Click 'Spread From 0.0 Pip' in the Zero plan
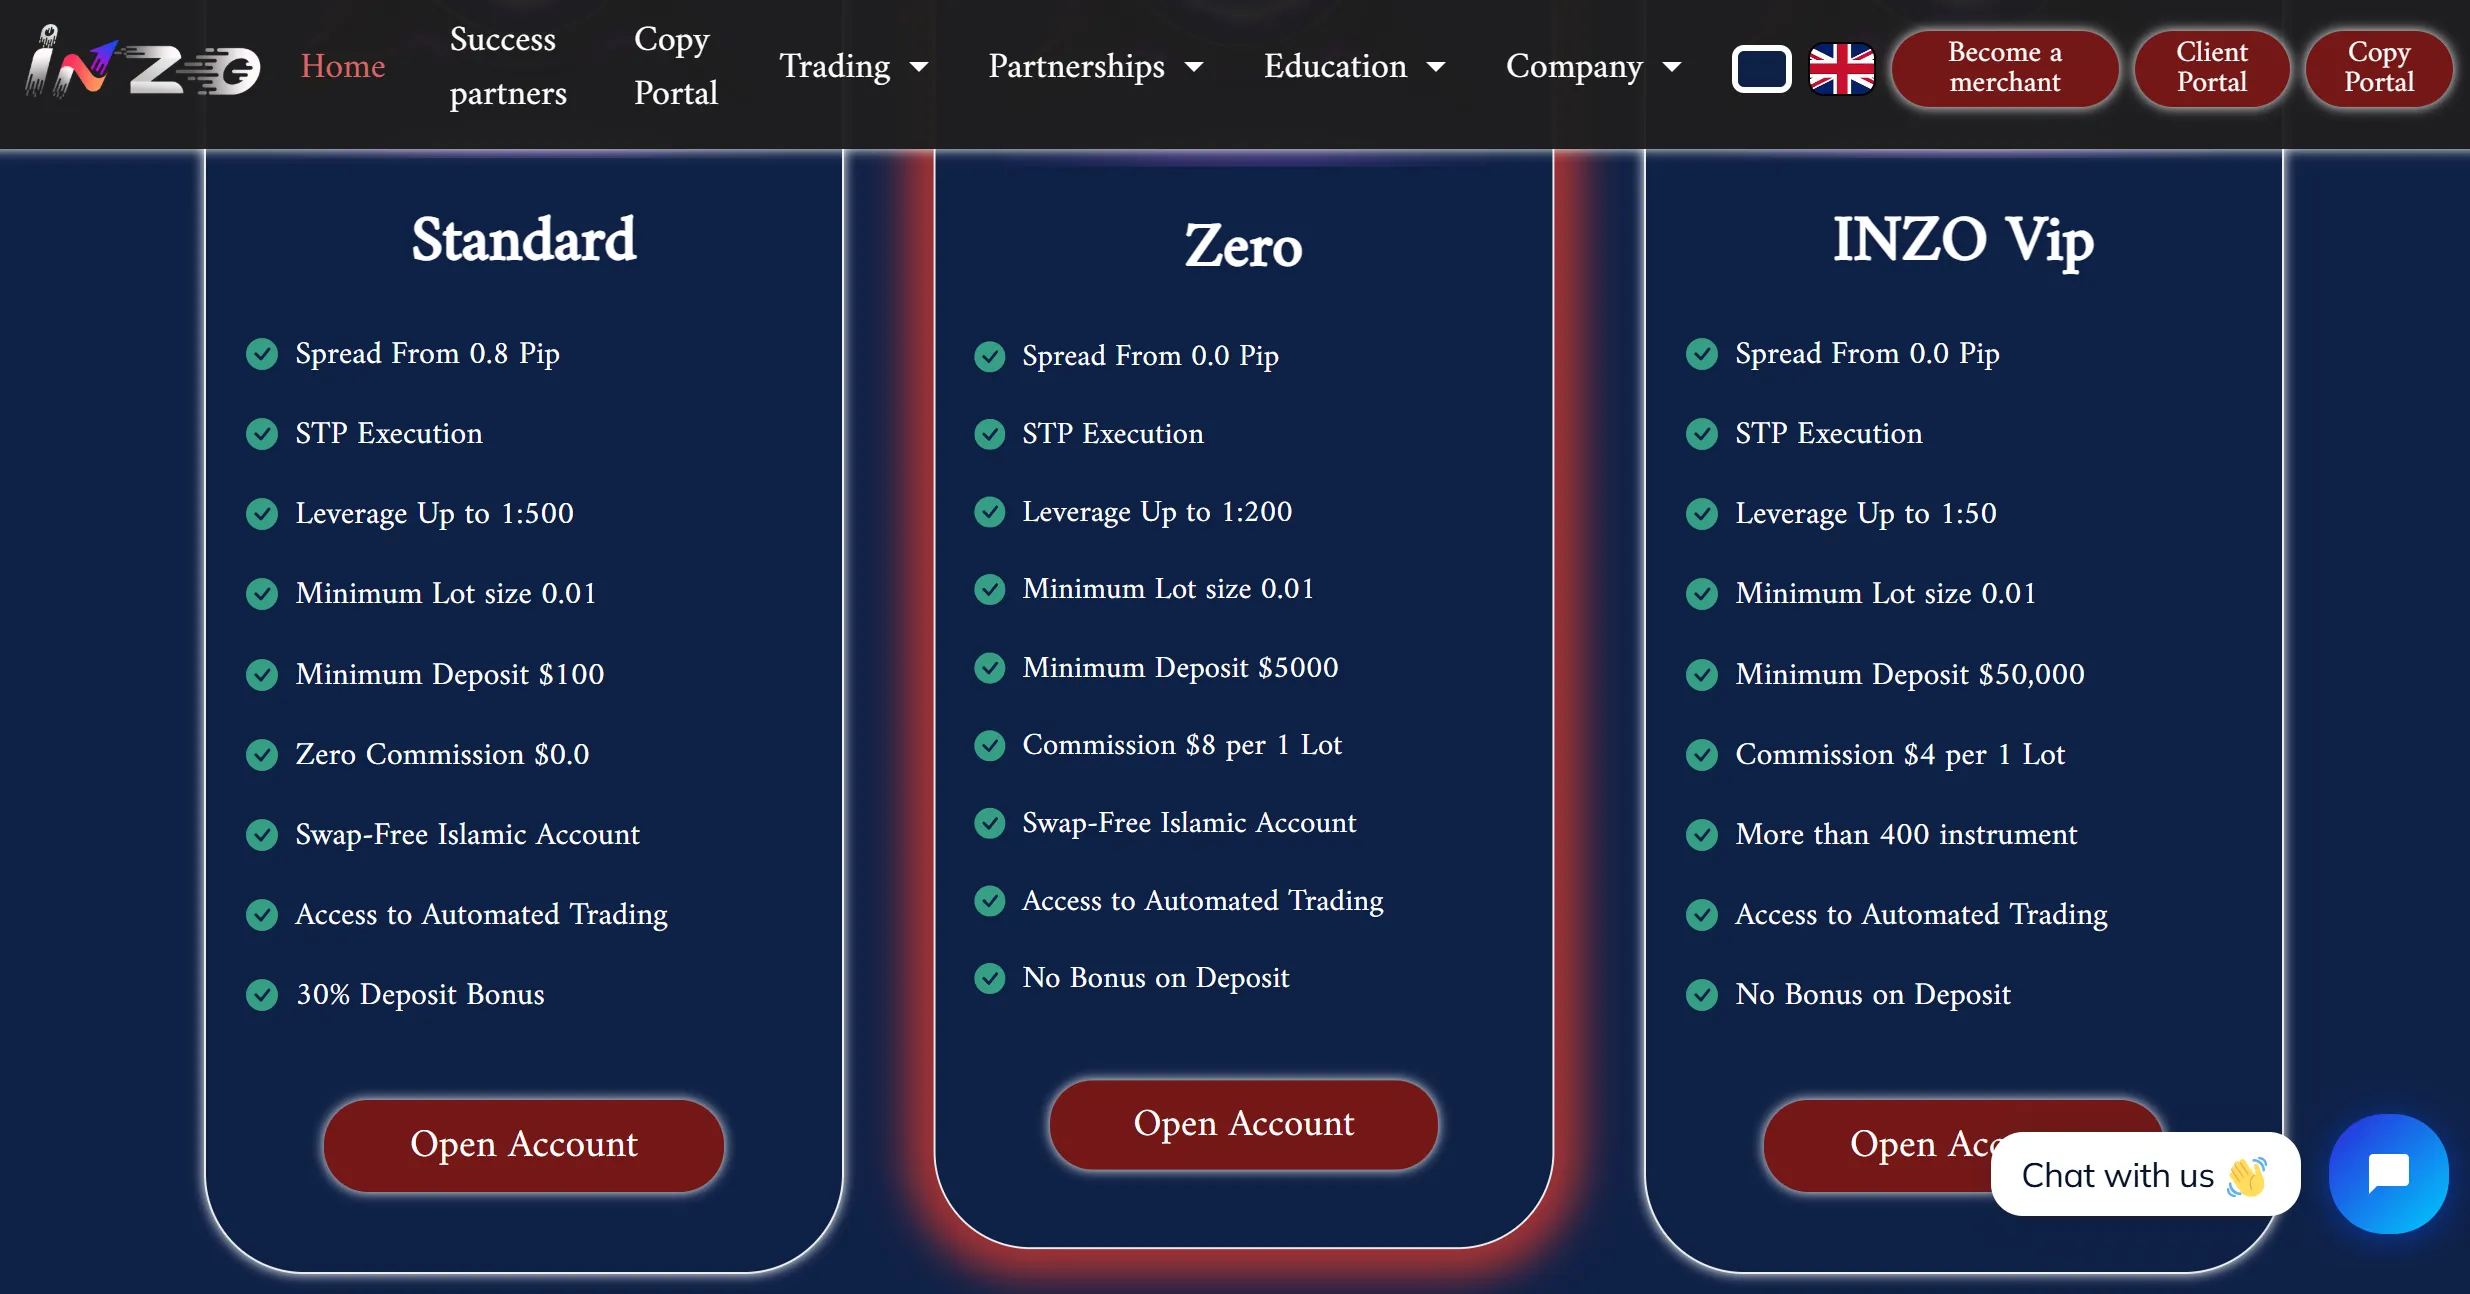2470x1294 pixels. 1150,355
